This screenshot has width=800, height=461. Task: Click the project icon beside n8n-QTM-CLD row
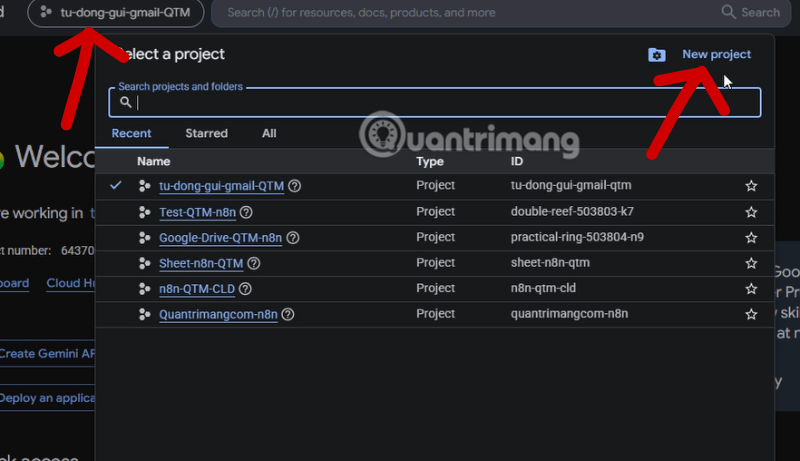[x=144, y=289]
